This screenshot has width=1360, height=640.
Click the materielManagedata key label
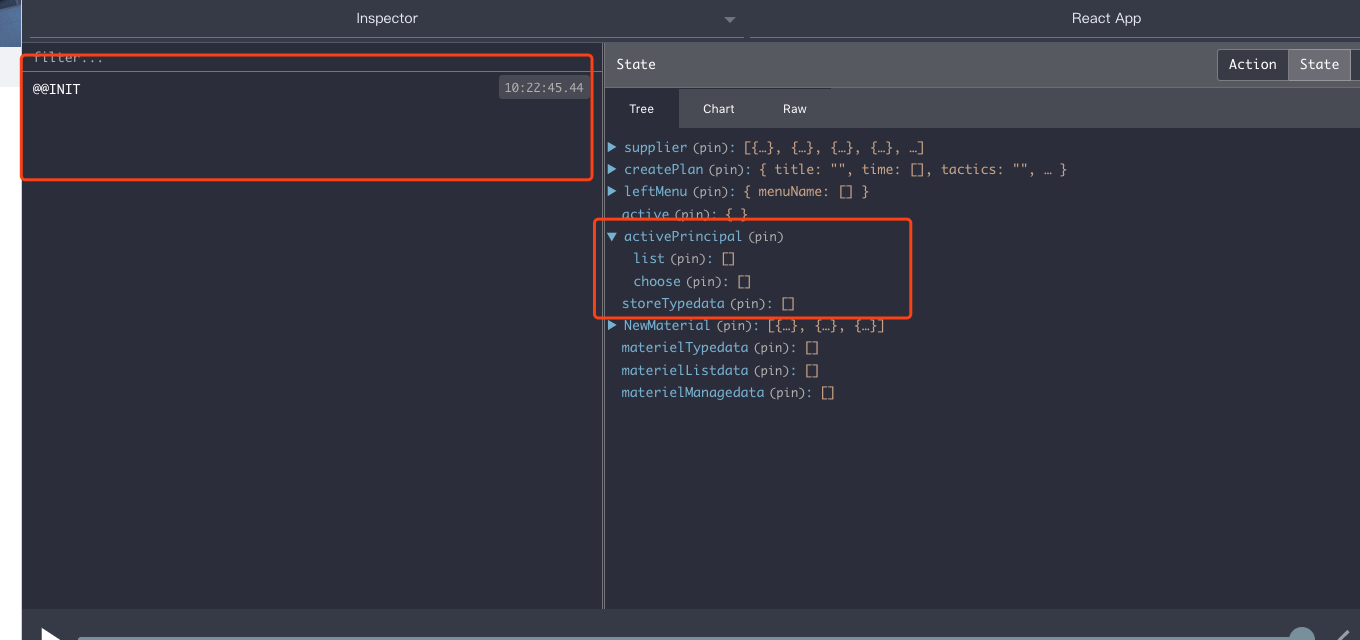pyautogui.click(x=693, y=392)
